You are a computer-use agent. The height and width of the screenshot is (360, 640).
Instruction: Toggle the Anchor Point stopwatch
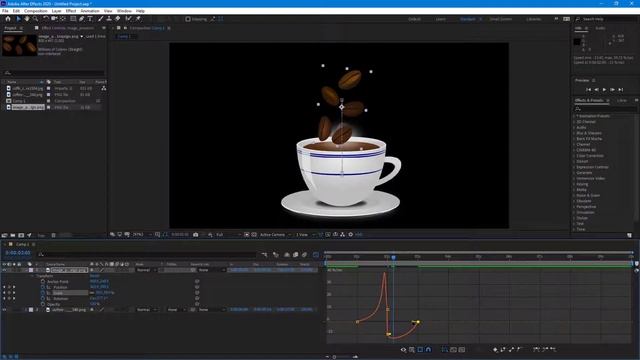tap(43, 282)
